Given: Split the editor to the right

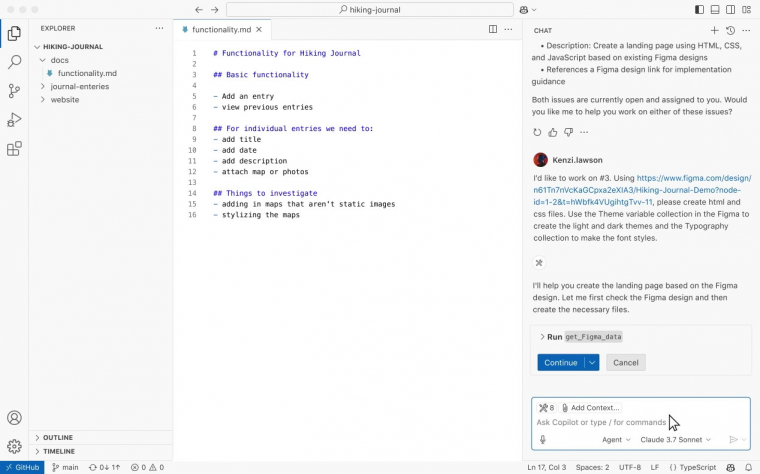Looking at the screenshot, I should click(492, 29).
